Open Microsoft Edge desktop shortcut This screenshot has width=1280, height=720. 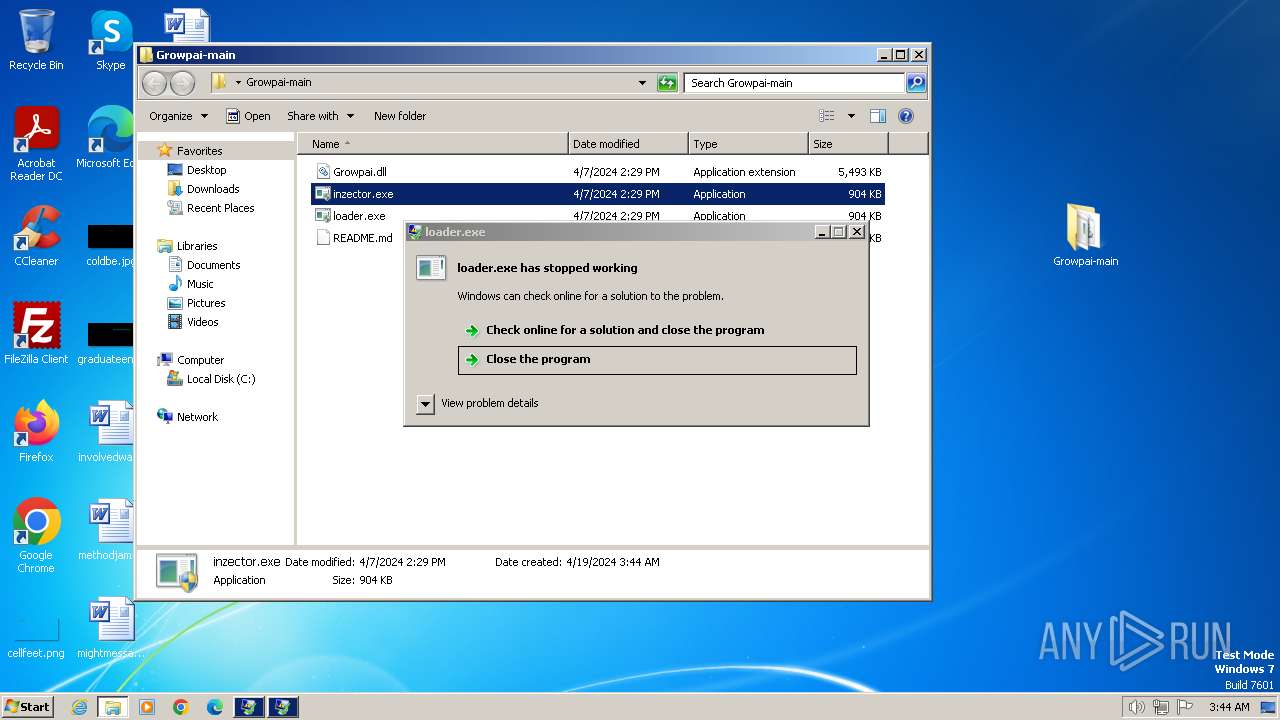tap(108, 138)
